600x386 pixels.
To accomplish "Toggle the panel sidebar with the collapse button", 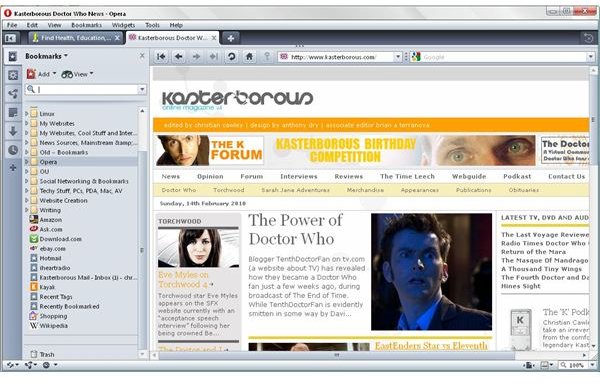I will tap(11, 38).
